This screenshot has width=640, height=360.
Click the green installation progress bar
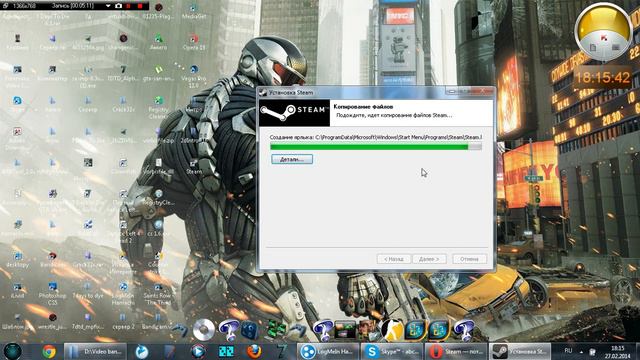(376, 147)
